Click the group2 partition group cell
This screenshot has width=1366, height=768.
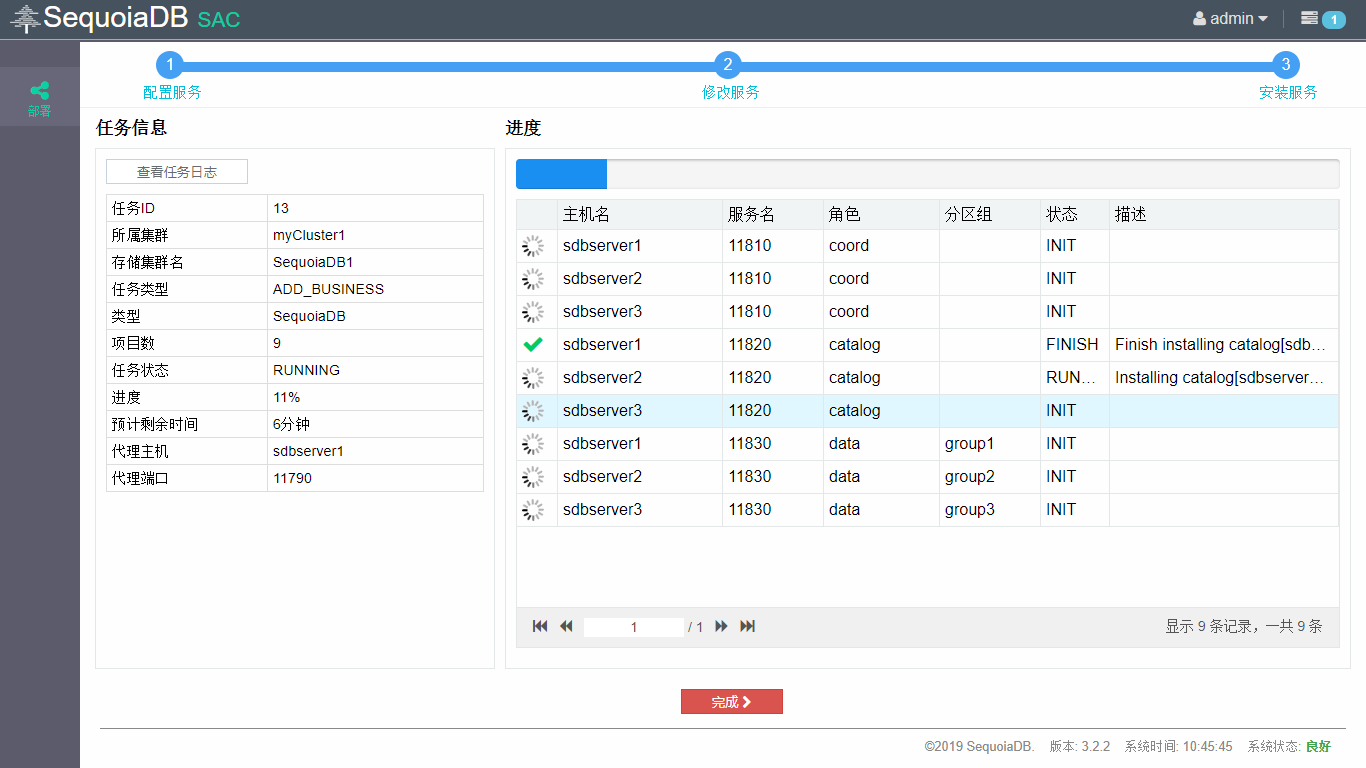[x=990, y=476]
